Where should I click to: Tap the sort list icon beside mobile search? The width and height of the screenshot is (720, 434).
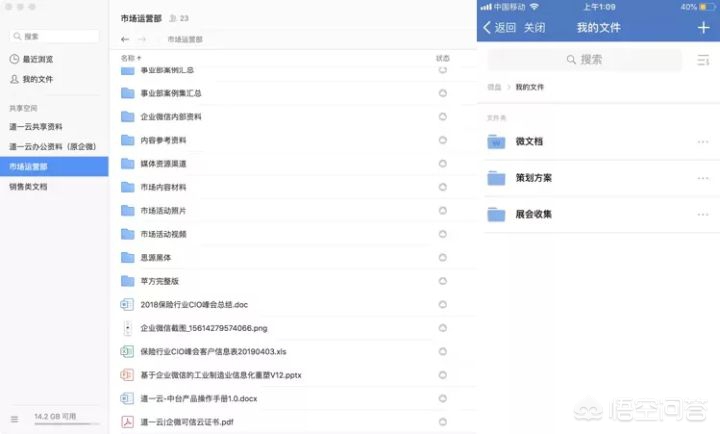point(703,60)
